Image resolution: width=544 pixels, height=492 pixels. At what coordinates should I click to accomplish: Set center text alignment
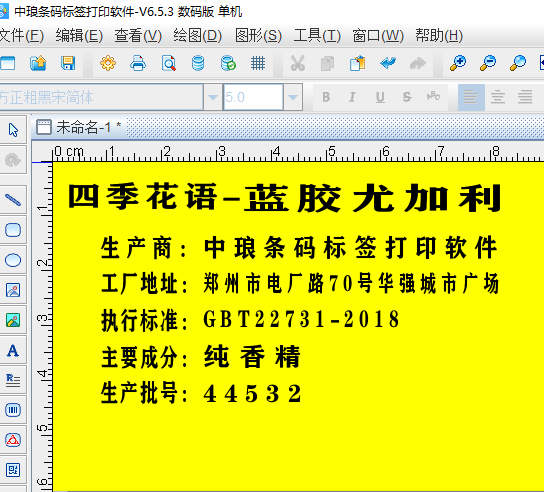[x=498, y=97]
